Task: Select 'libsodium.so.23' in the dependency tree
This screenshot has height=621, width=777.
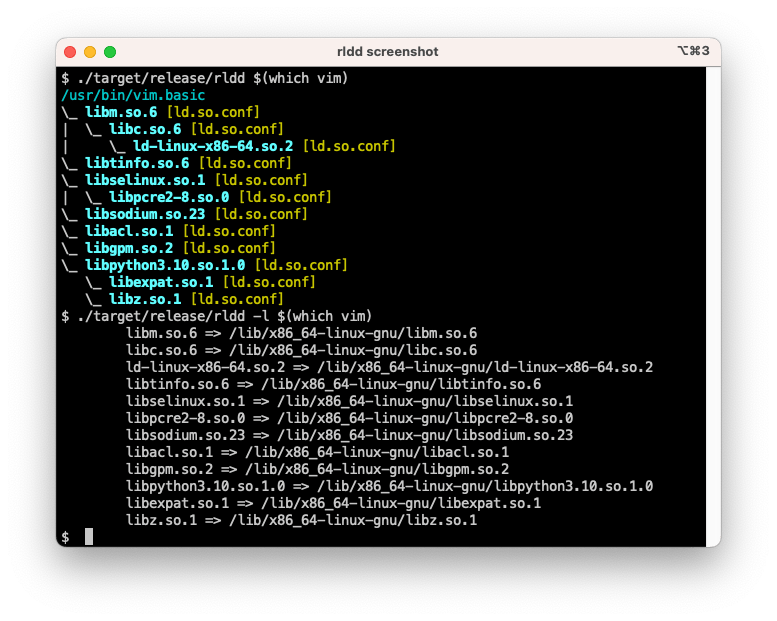Action: tap(145, 214)
